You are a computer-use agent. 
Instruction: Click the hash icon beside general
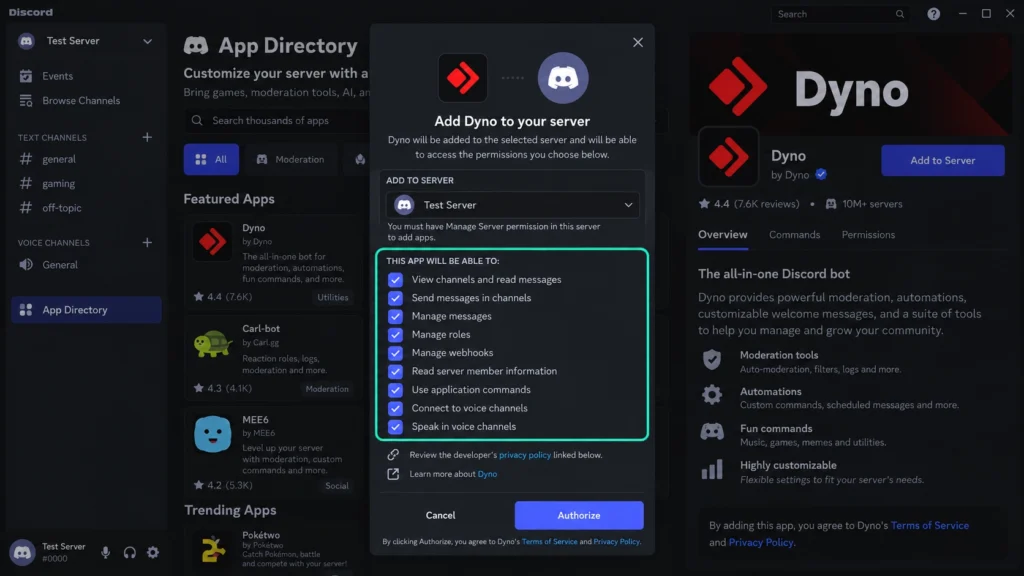tap(25, 159)
